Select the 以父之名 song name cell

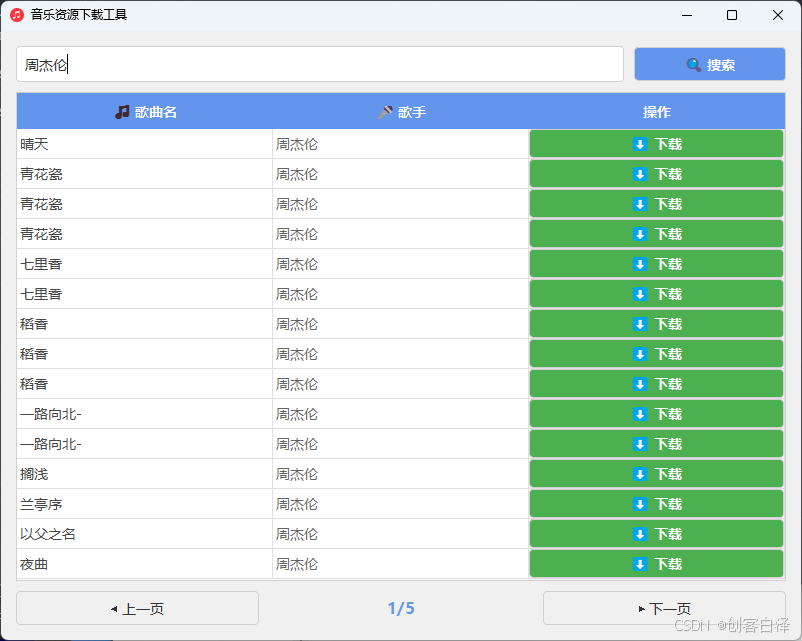click(x=145, y=534)
